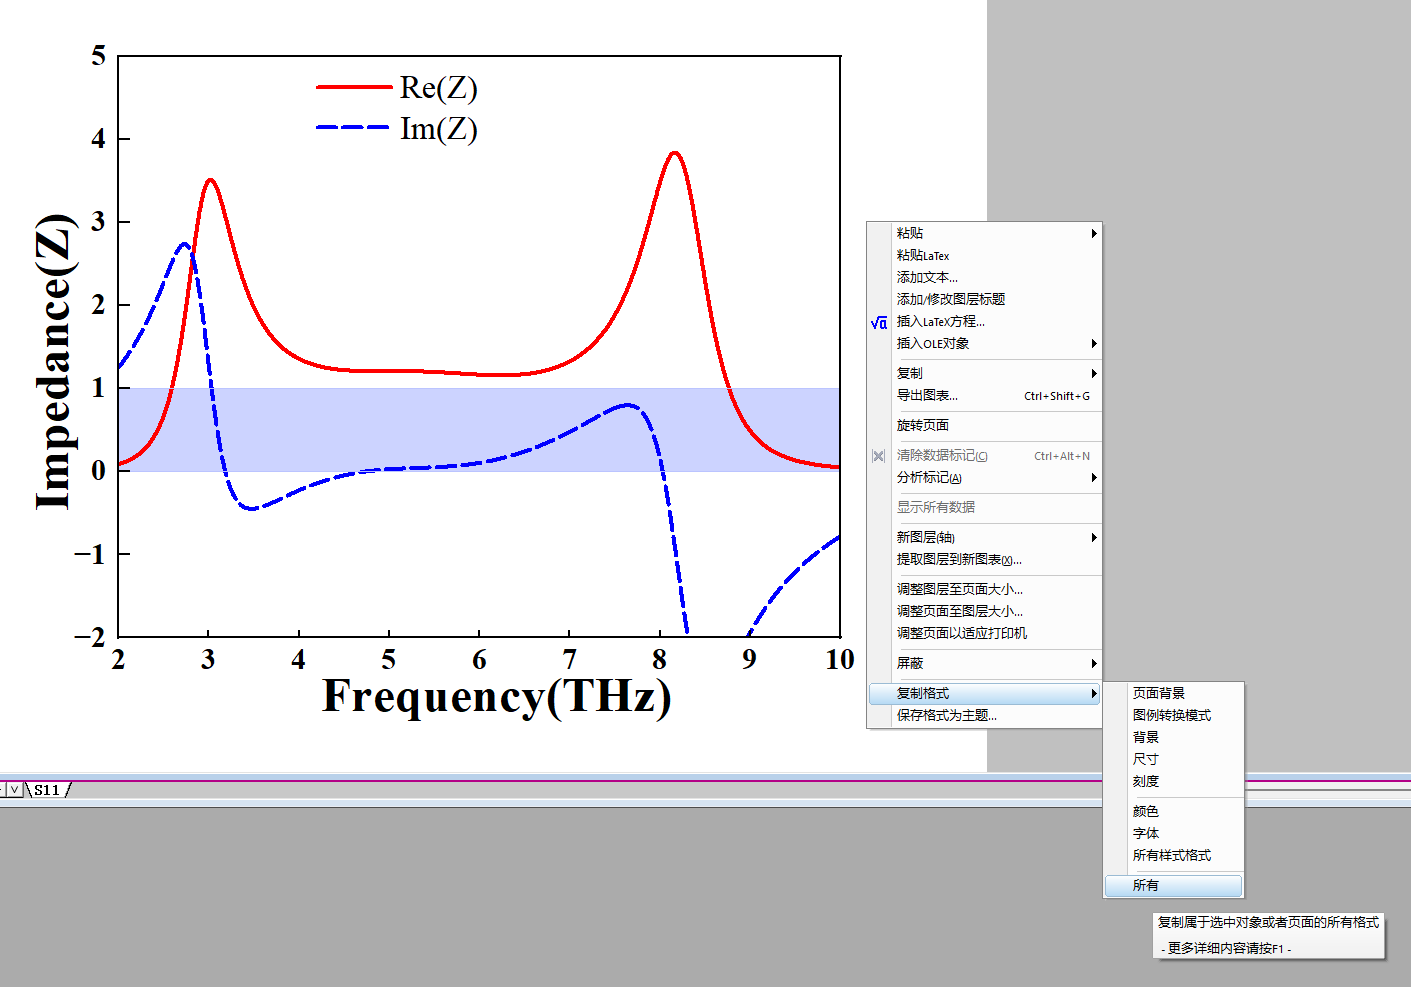Click the Re(Z) legend red line

353,88
